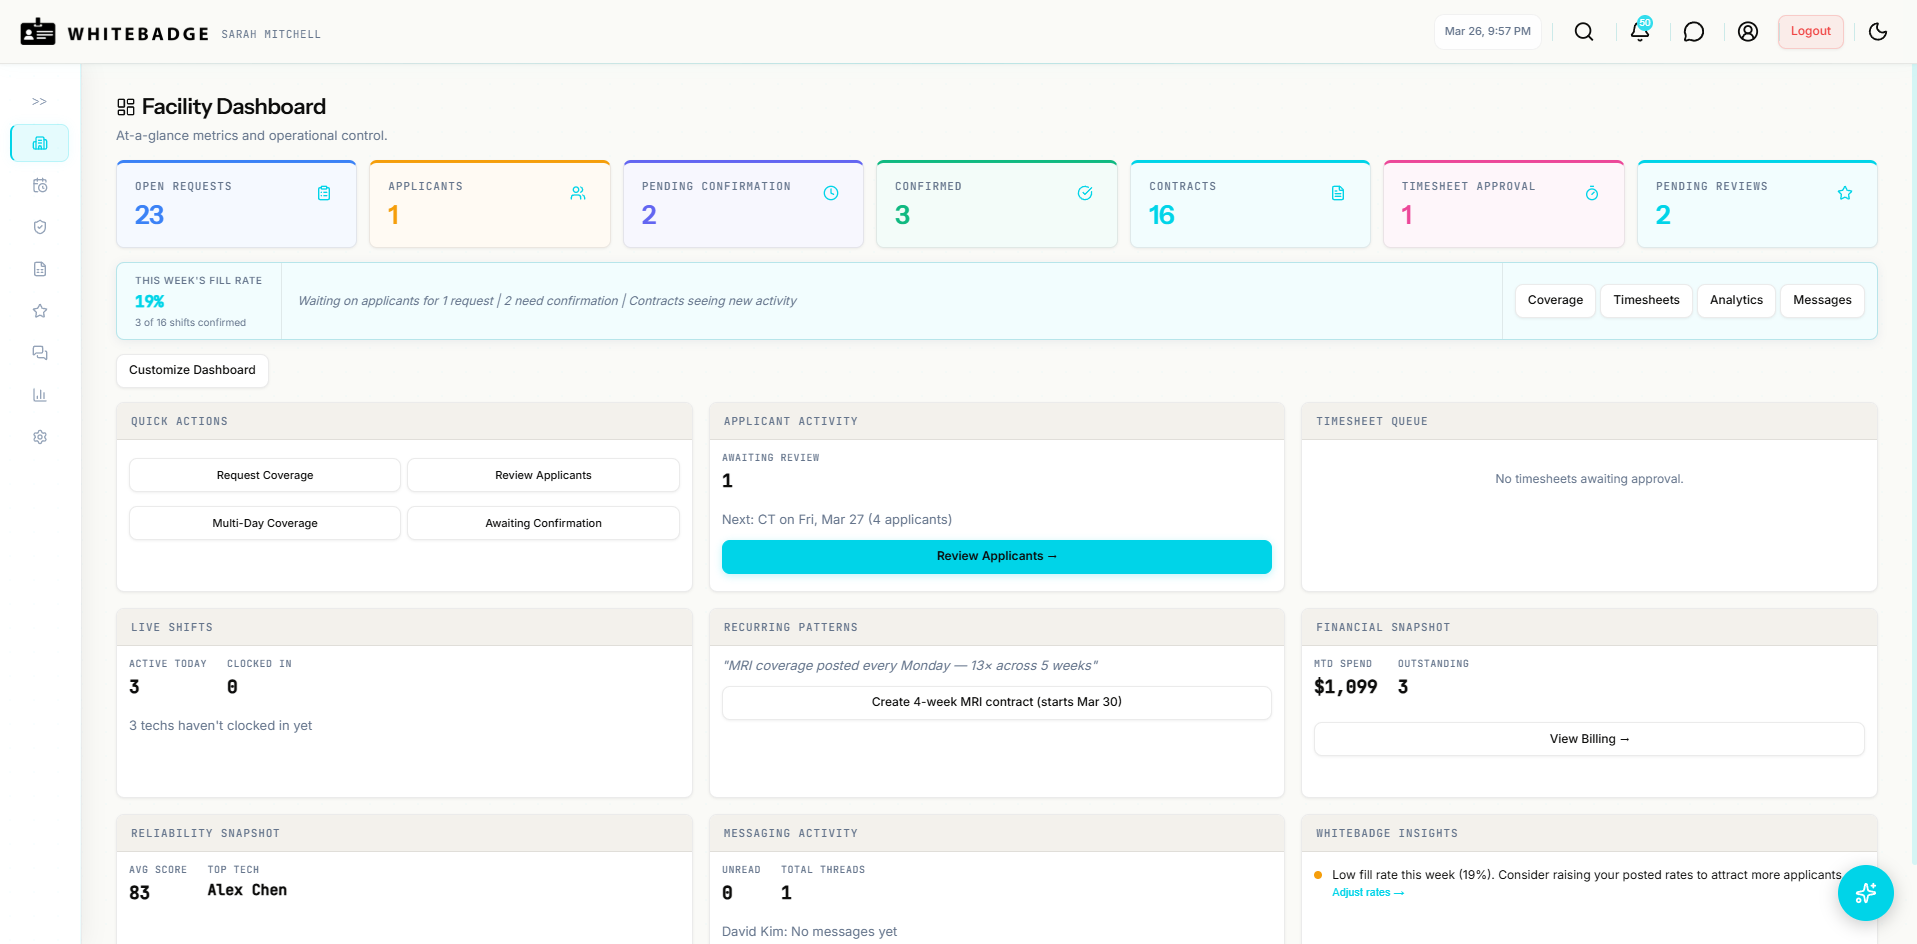View analytics via sidebar bar chart icon
Screen dimensions: 1917x944
pos(40,395)
